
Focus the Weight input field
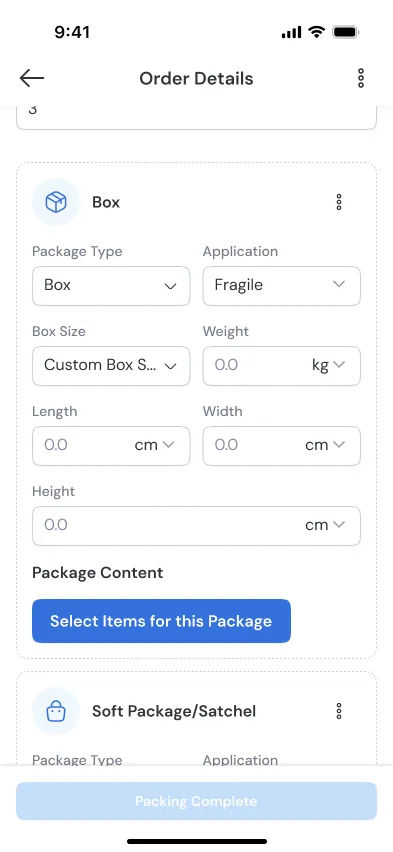[x=255, y=365]
